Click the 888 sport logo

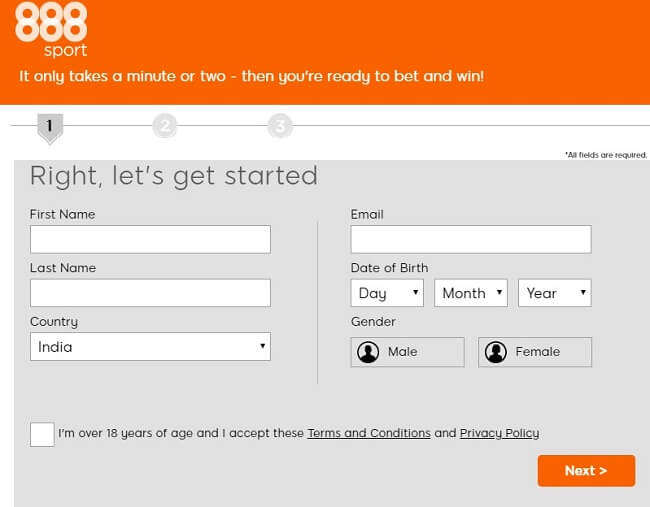pos(51,29)
